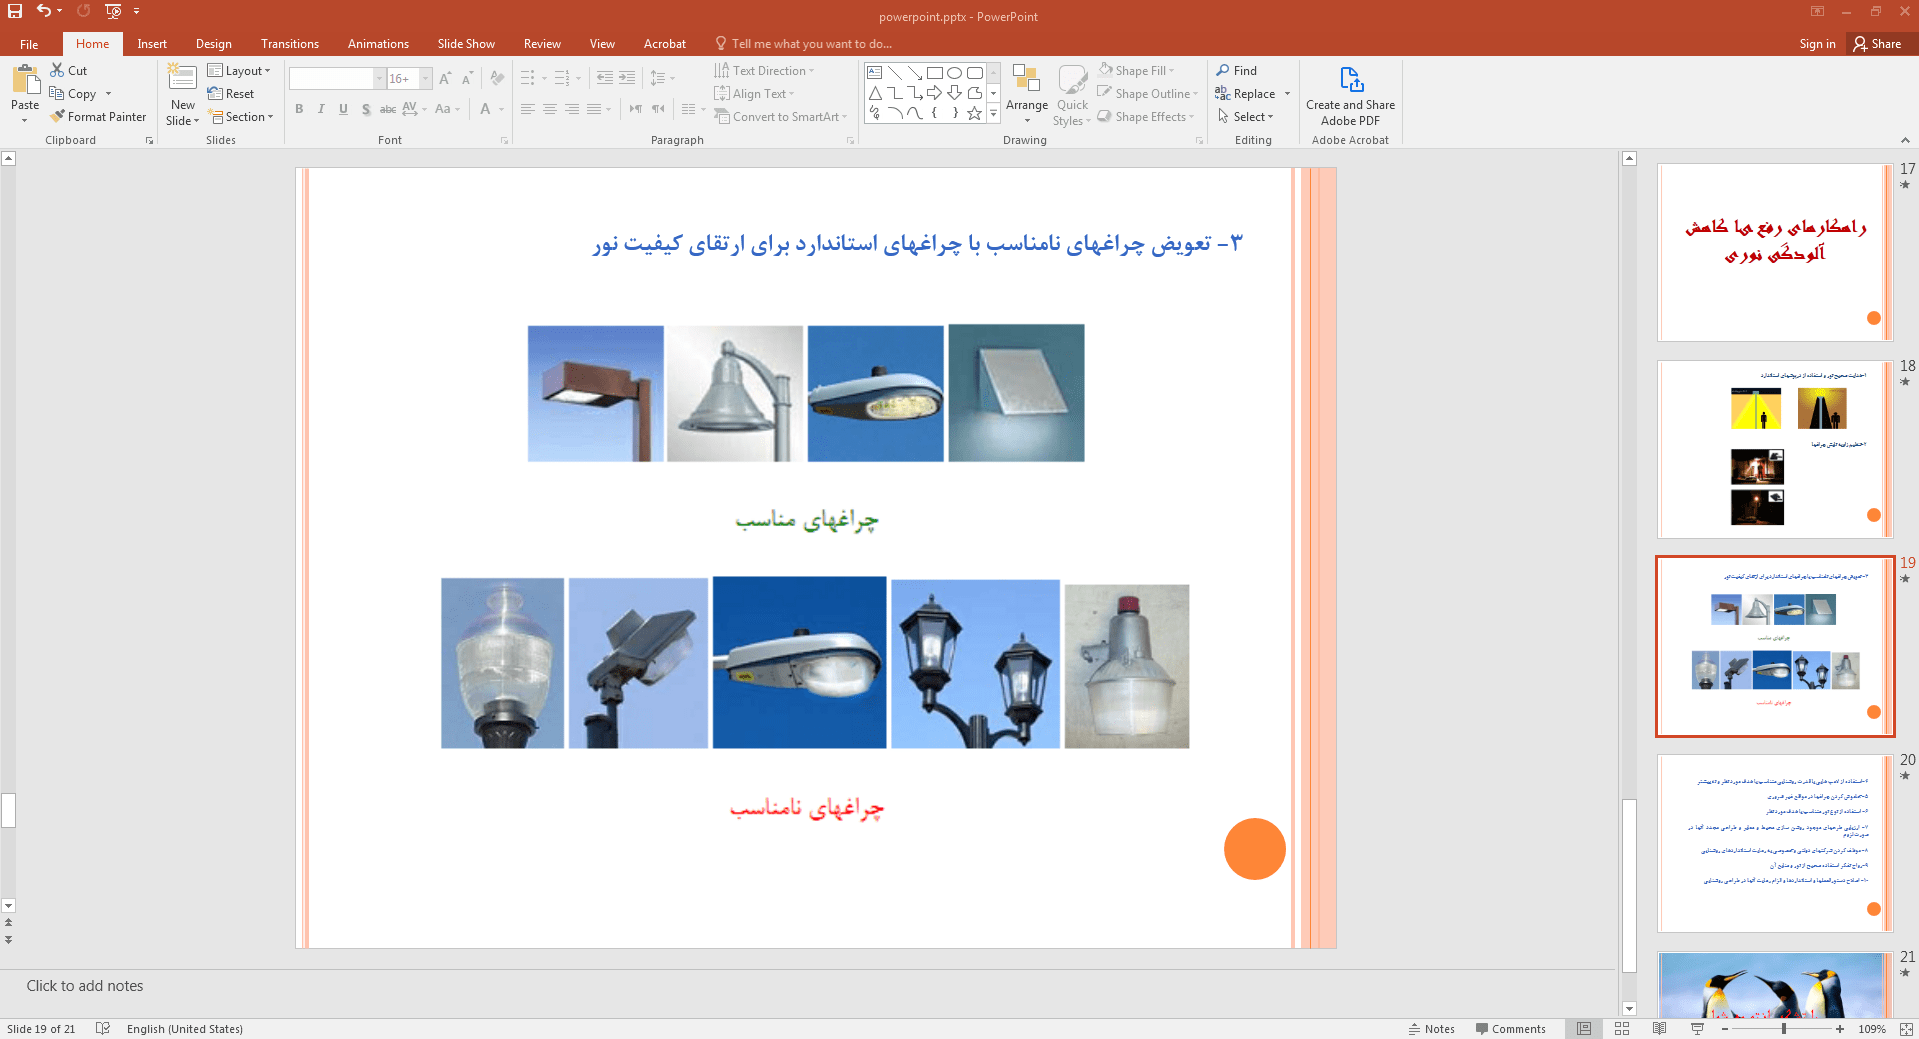Toggle Align Left paragraph alignment
The height and width of the screenshot is (1039, 1919).
click(x=527, y=109)
